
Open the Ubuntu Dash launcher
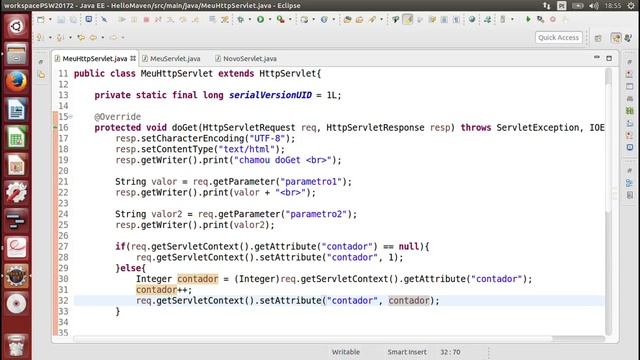(16, 27)
